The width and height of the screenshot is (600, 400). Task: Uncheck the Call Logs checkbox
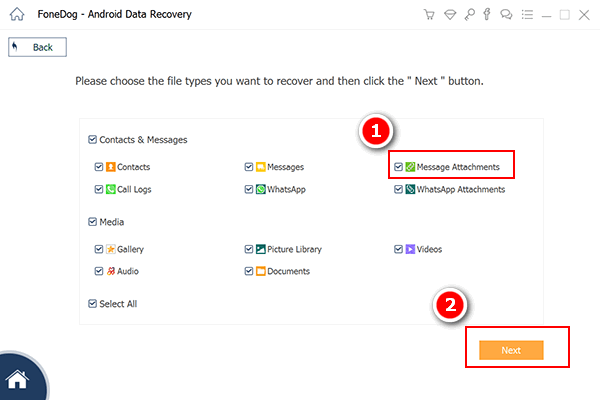click(x=99, y=189)
